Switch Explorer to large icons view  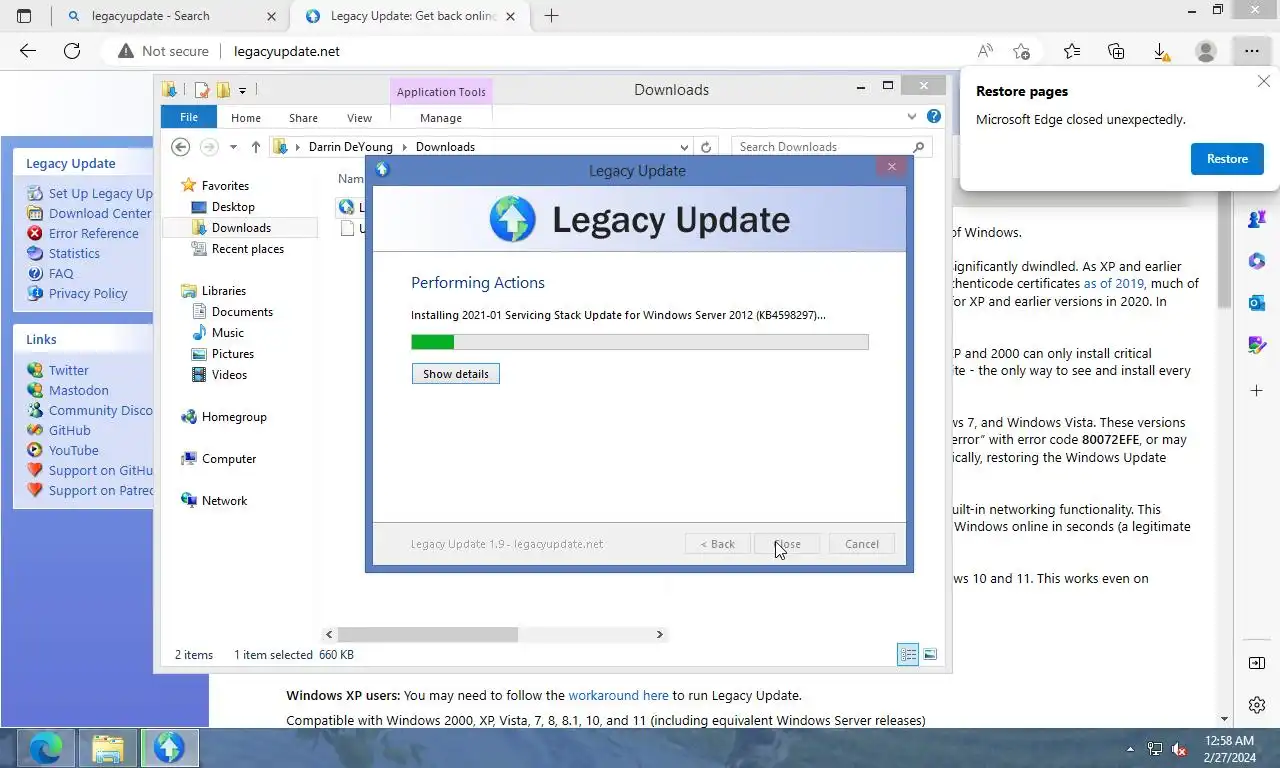pos(930,655)
